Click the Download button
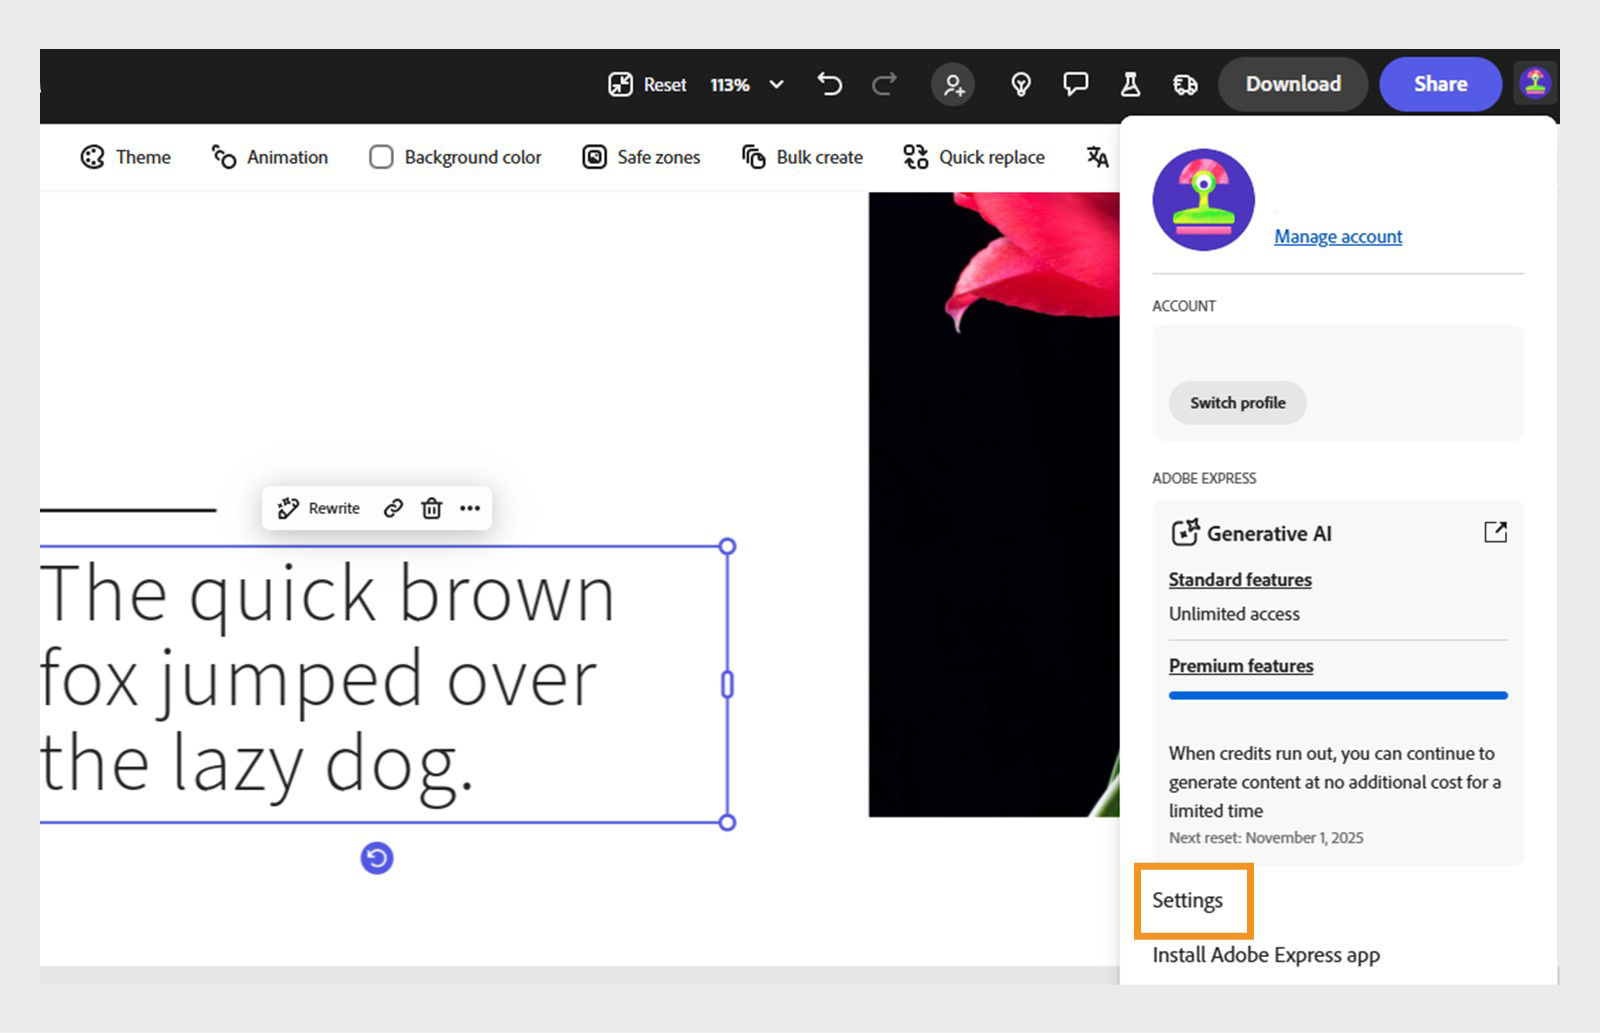The height and width of the screenshot is (1033, 1600). coord(1293,84)
